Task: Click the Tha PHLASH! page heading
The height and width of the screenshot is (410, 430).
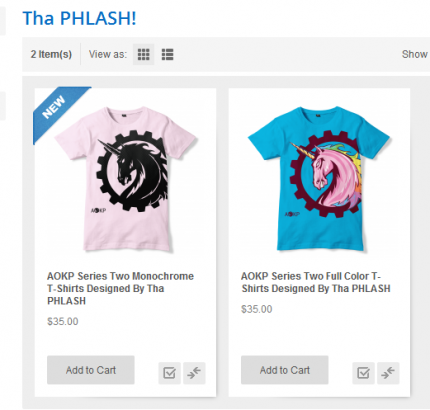Action: (x=79, y=18)
